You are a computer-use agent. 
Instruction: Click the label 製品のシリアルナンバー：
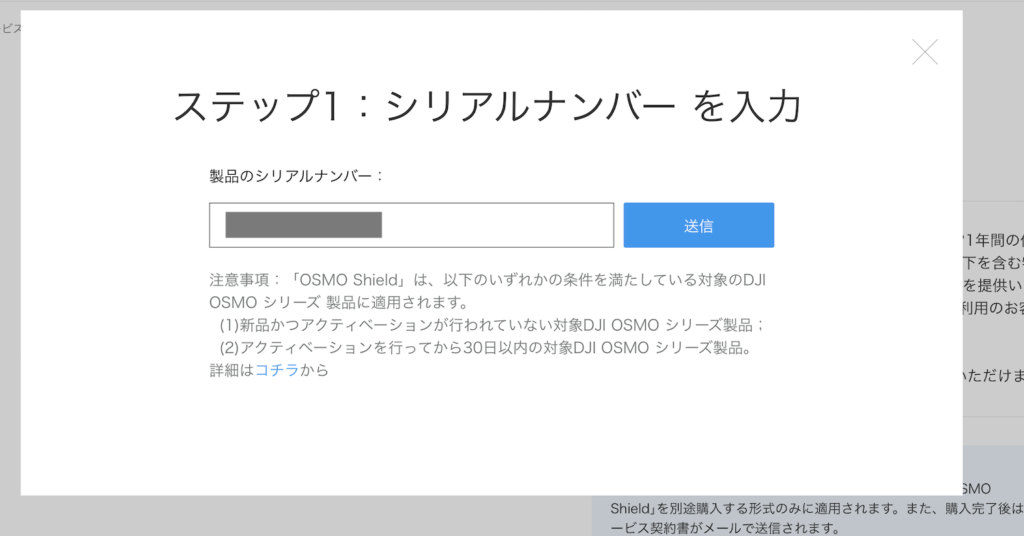[297, 176]
